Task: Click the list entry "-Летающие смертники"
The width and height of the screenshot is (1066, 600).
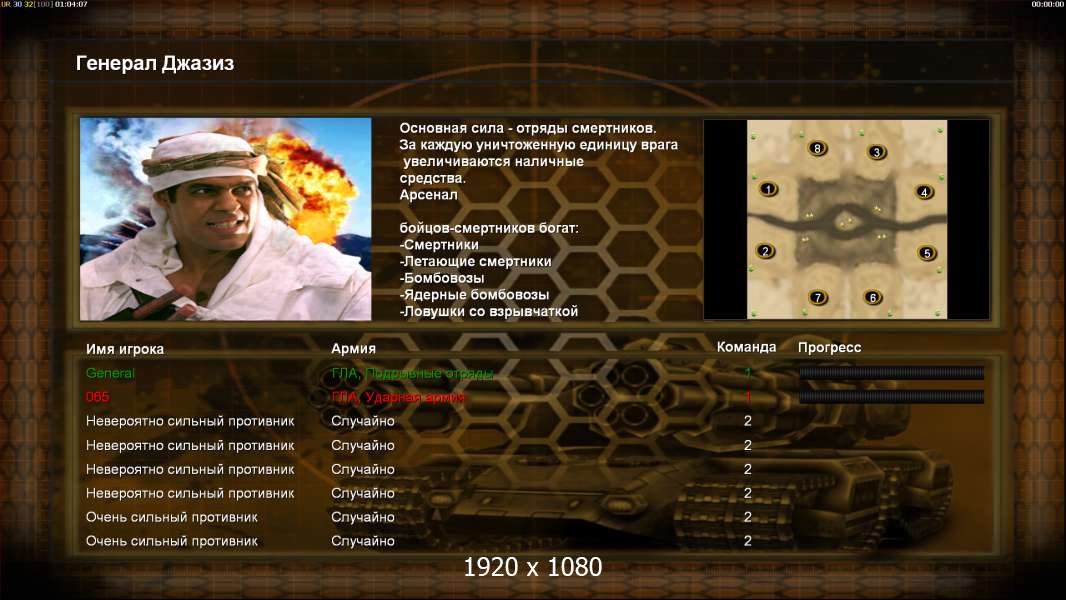Action: click(475, 262)
